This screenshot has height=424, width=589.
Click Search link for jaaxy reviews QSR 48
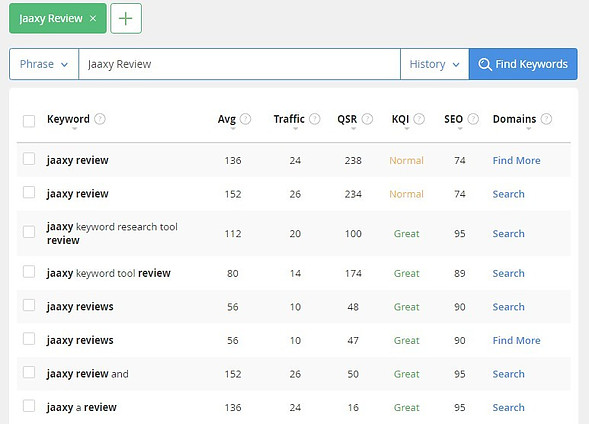[509, 307]
